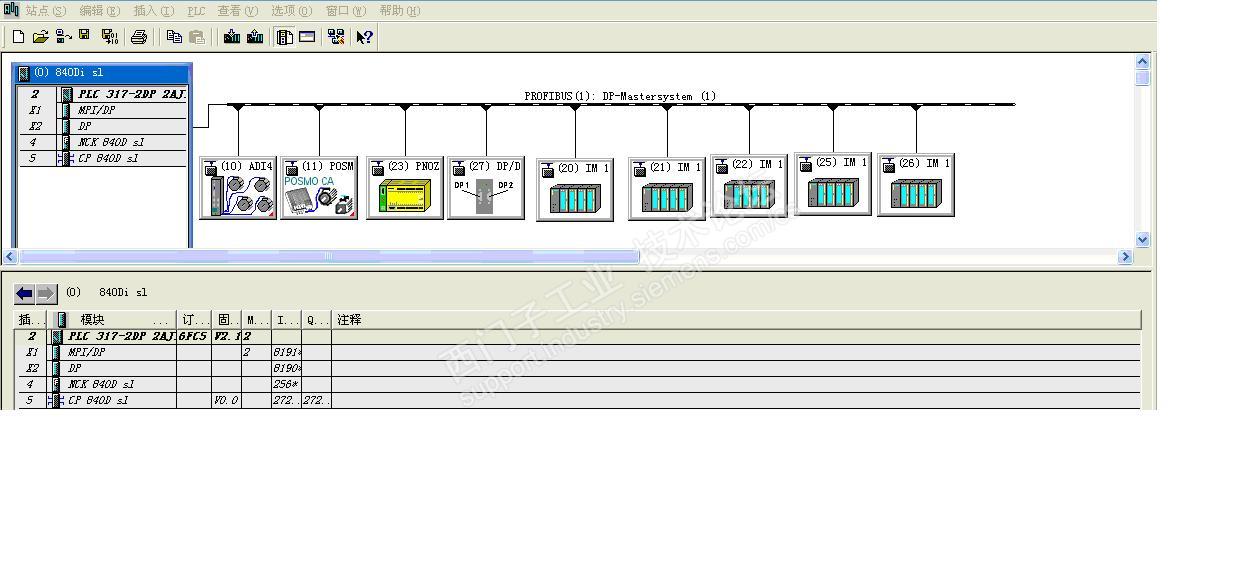Click the context Help arrow icon
Screen dimensions: 1239x576
click(x=365, y=37)
